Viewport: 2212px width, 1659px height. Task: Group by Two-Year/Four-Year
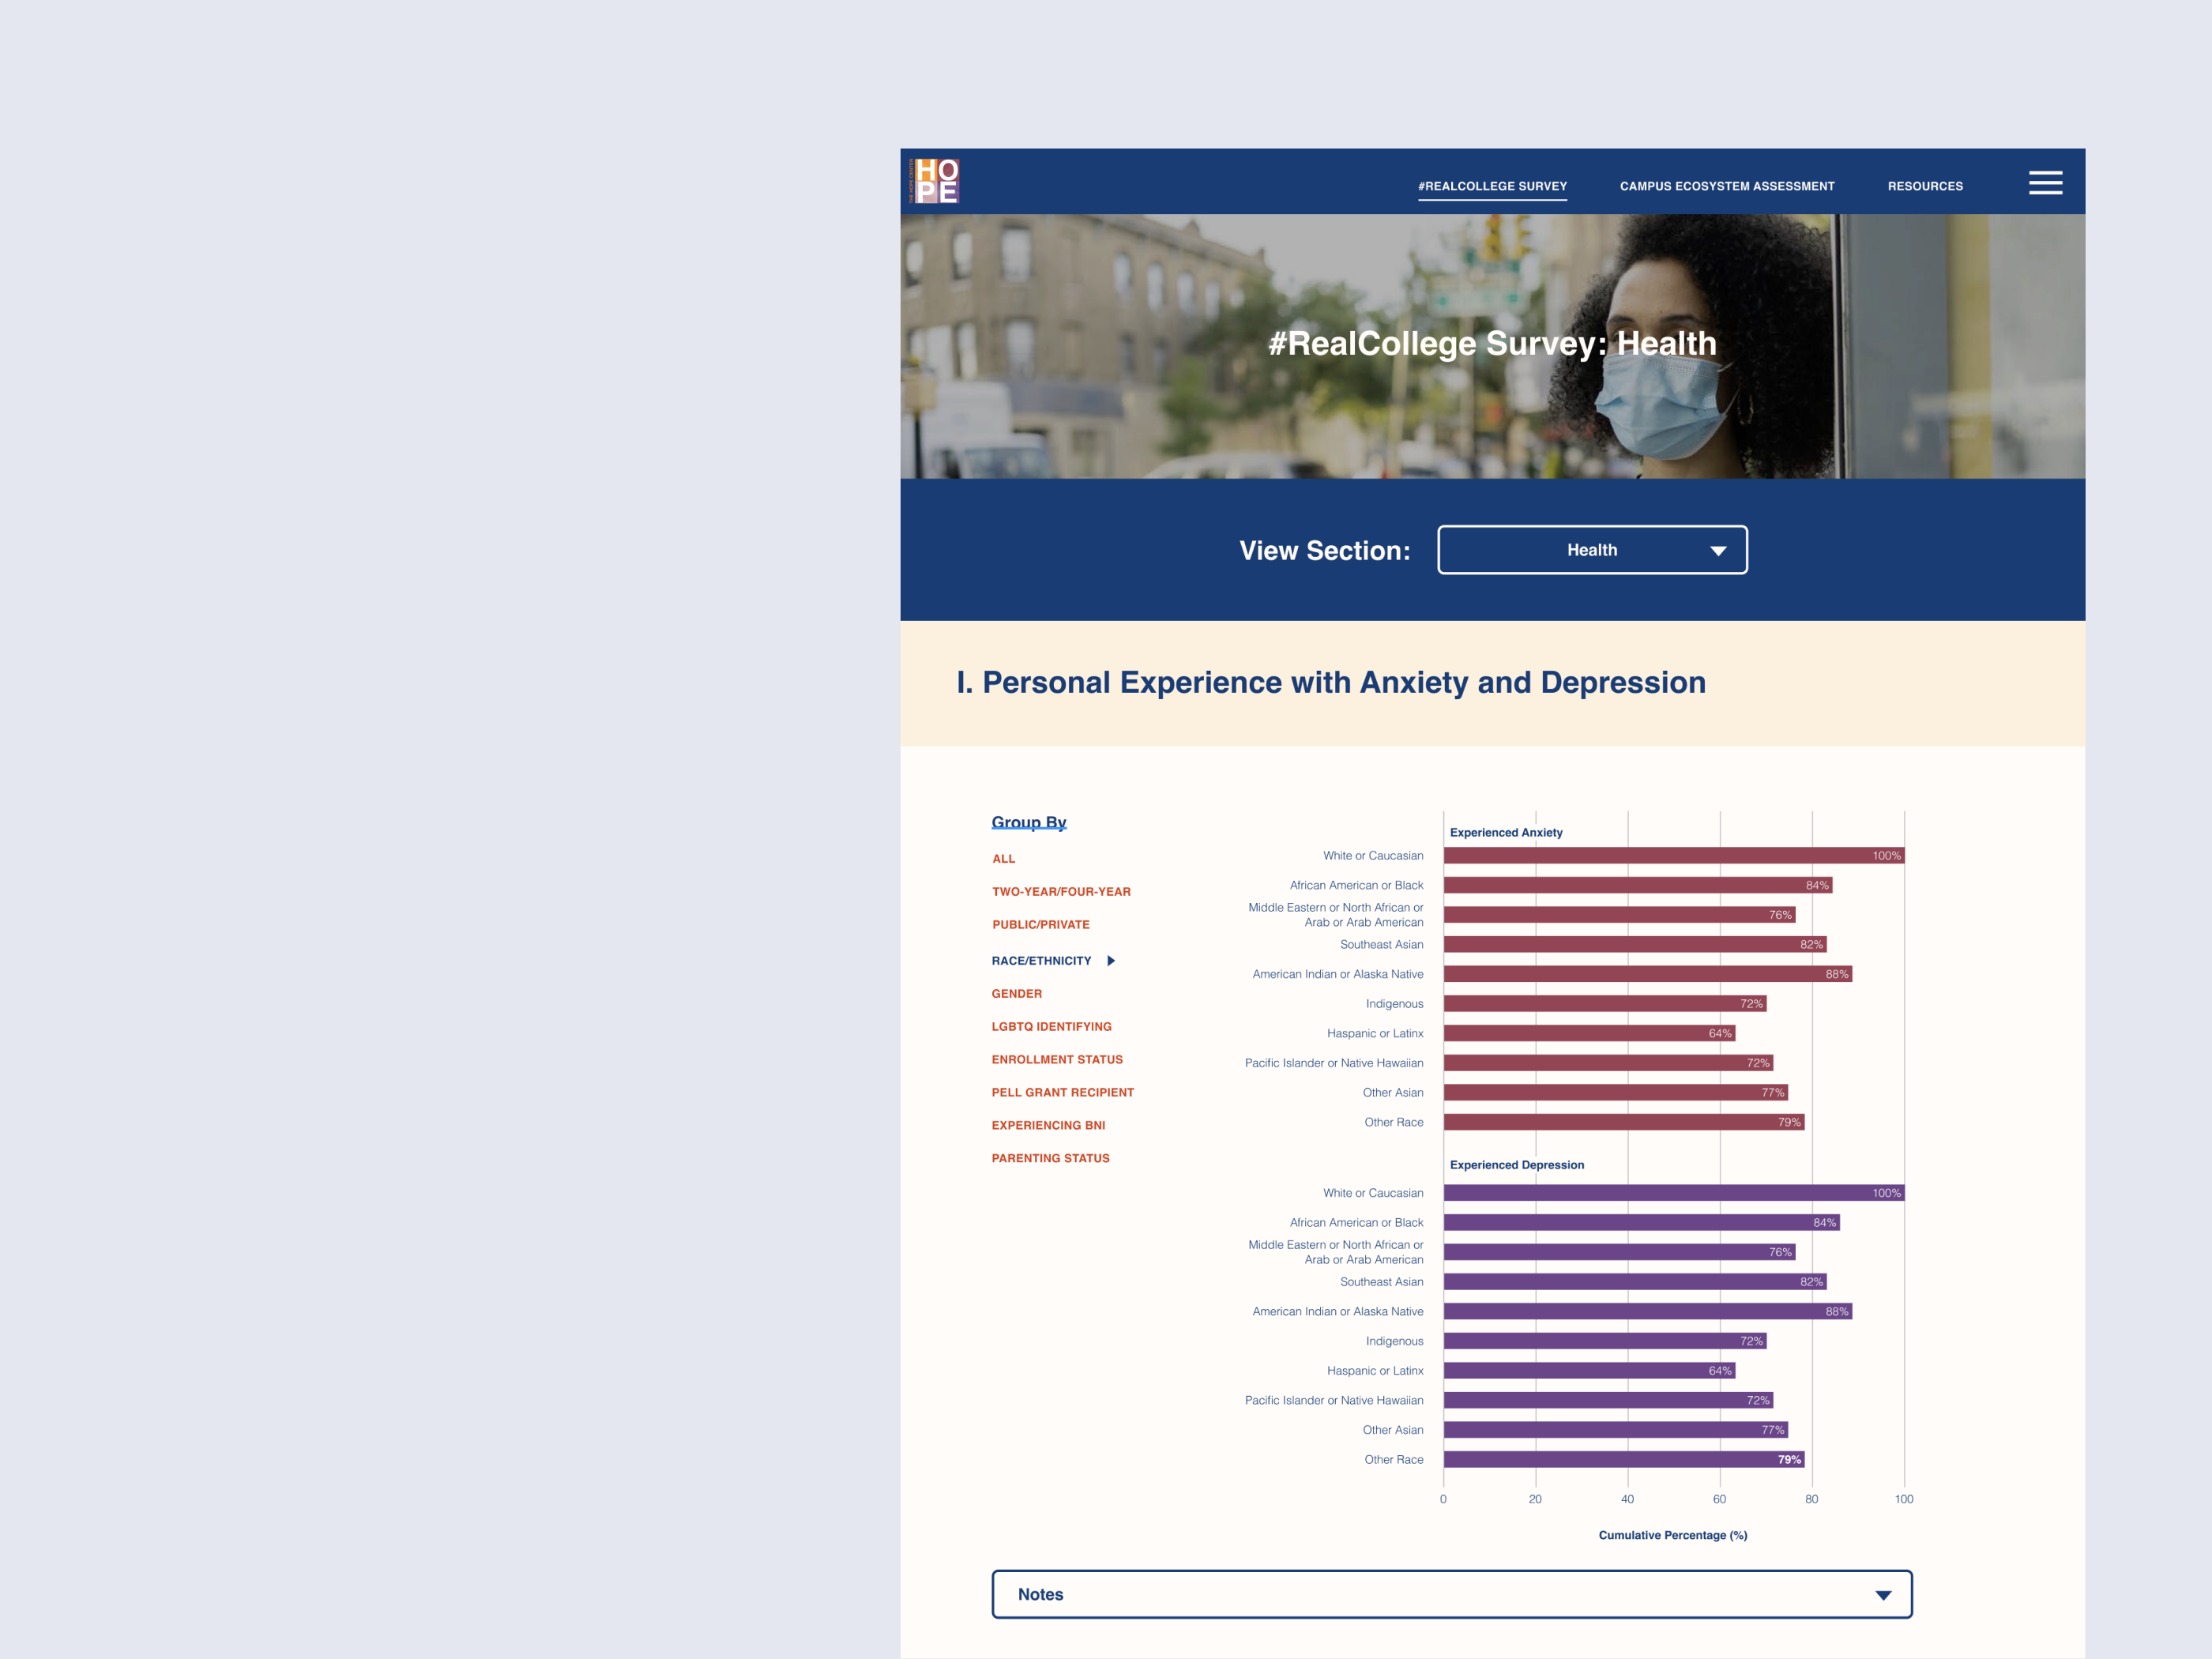point(1060,892)
